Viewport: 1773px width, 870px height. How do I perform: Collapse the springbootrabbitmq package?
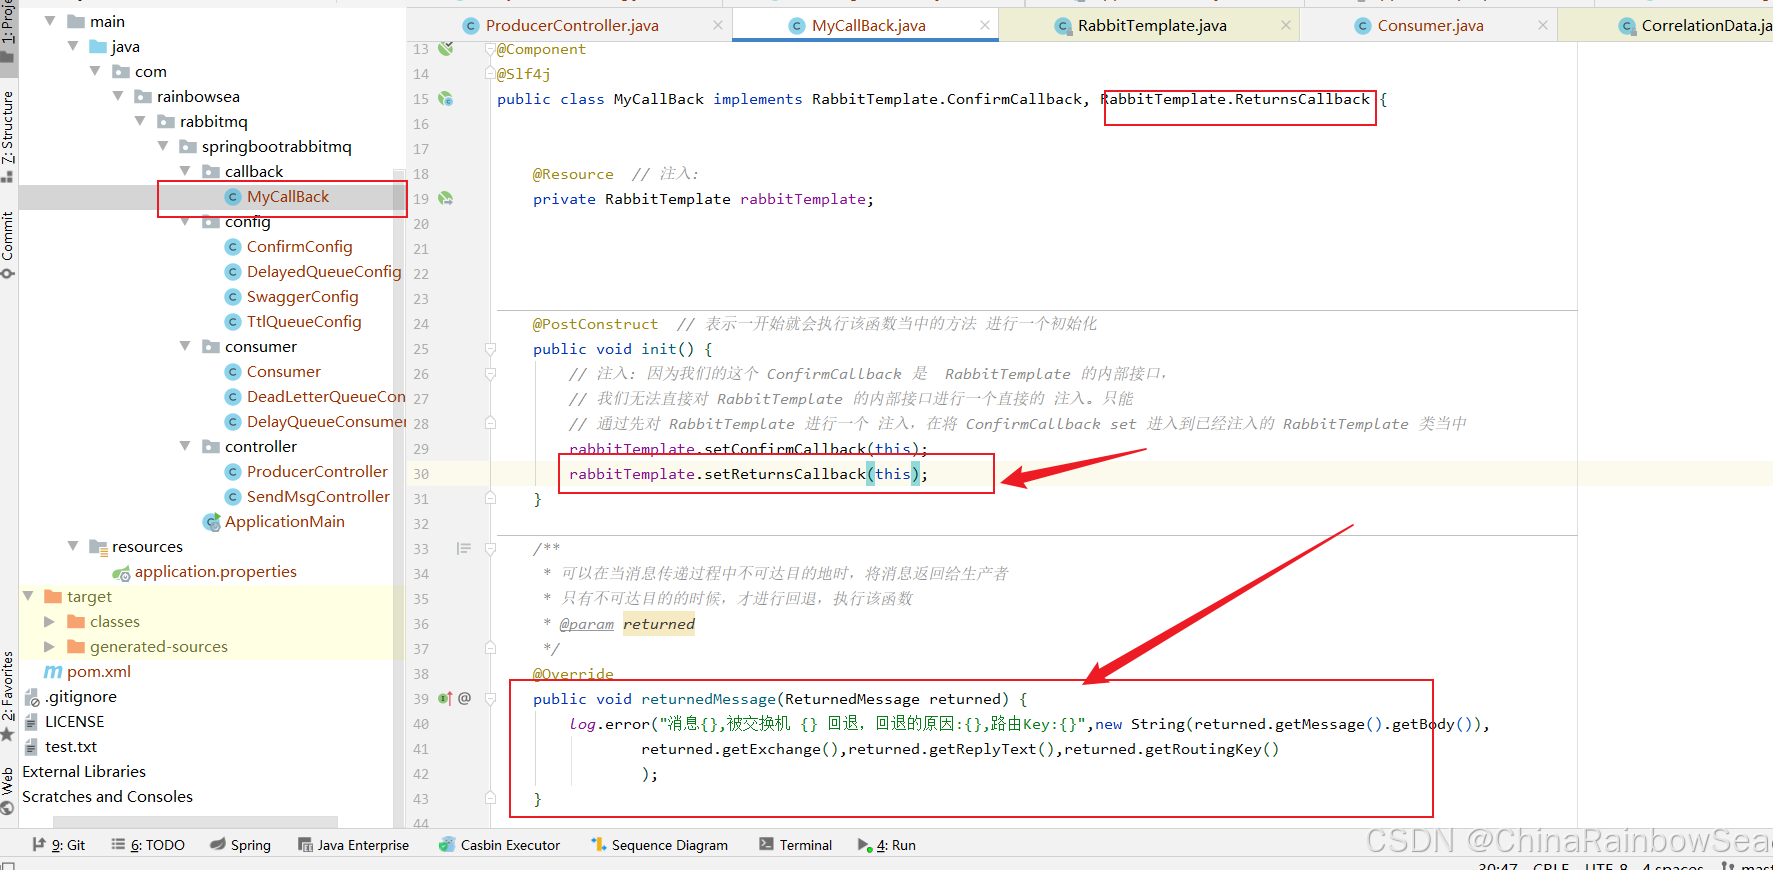point(163,146)
